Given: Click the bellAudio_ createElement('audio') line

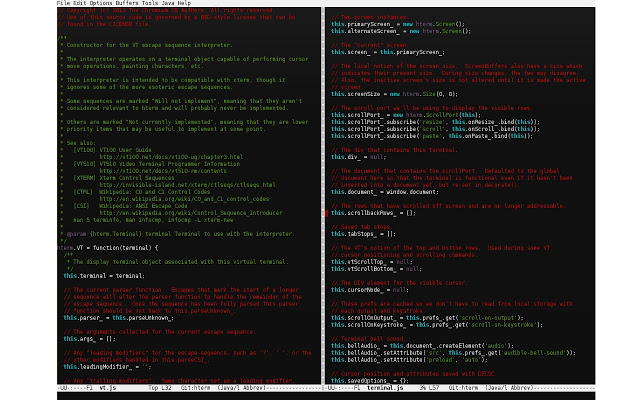Looking at the screenshot, I should click(422, 346).
